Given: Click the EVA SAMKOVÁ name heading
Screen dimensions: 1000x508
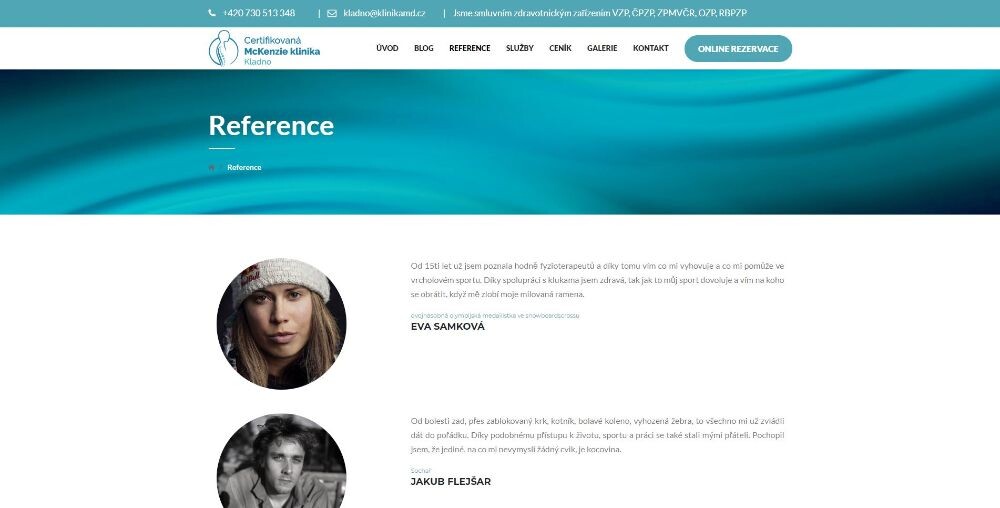Looking at the screenshot, I should click(448, 326).
